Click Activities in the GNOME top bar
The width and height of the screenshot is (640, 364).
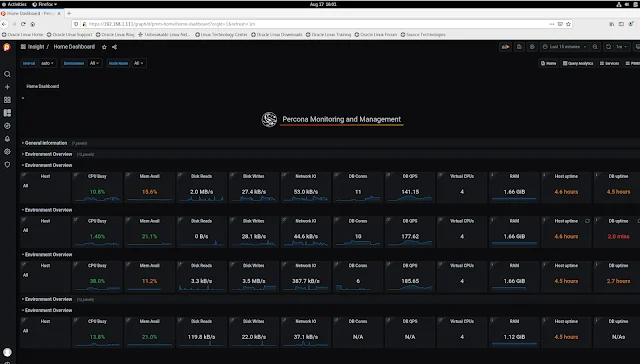(x=14, y=4)
